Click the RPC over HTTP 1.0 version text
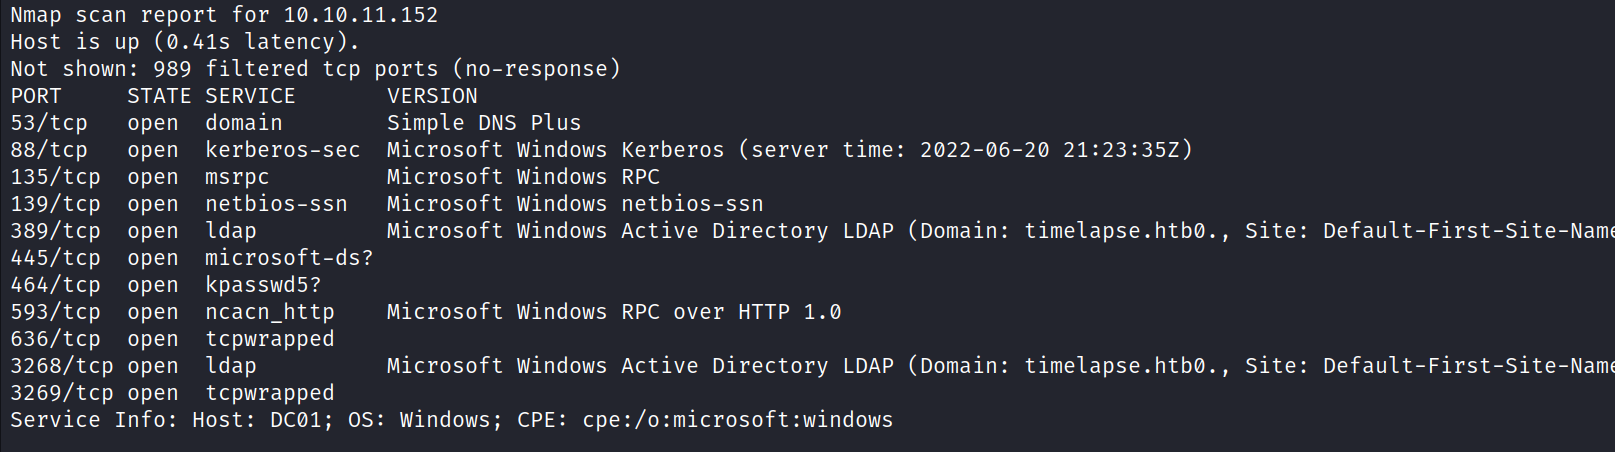Viewport: 1615px width, 452px height. [x=731, y=312]
